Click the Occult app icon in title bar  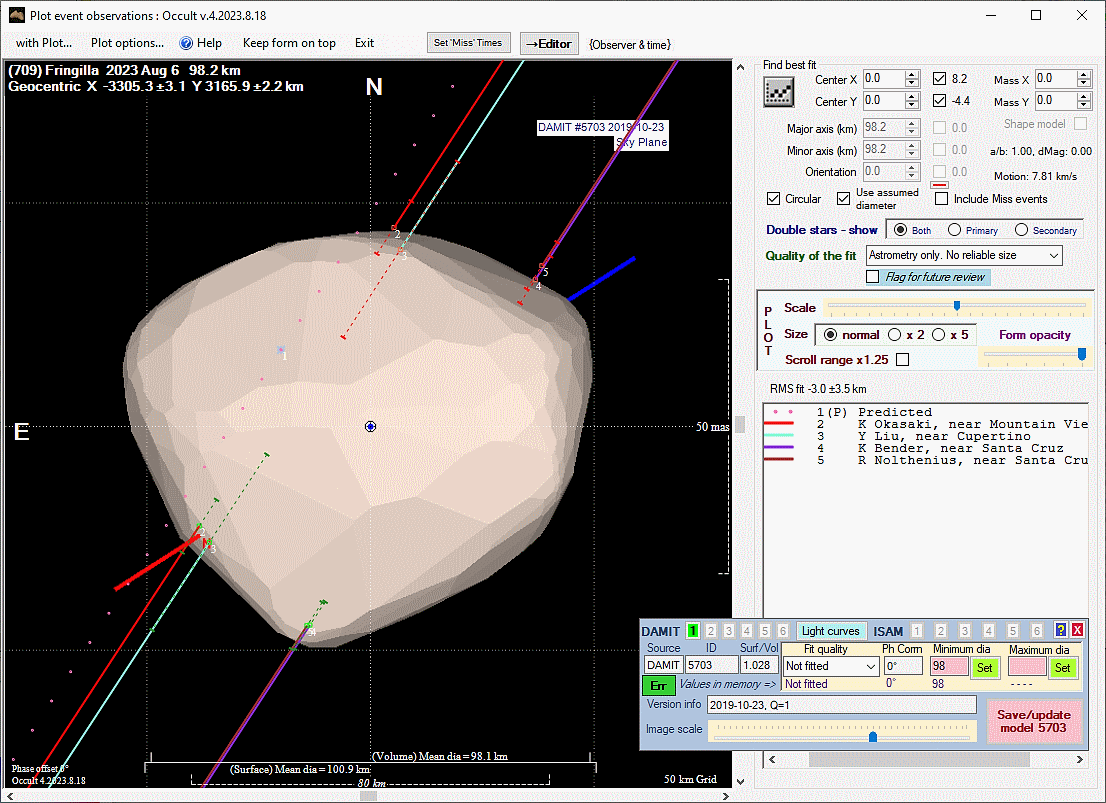16,16
